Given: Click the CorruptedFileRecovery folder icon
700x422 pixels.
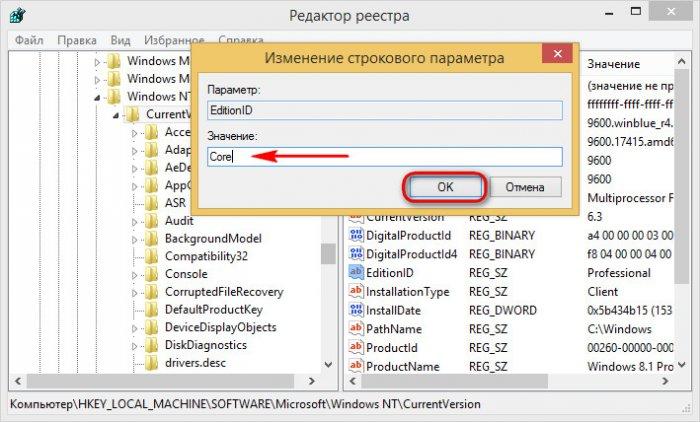Looking at the screenshot, I should pos(152,292).
